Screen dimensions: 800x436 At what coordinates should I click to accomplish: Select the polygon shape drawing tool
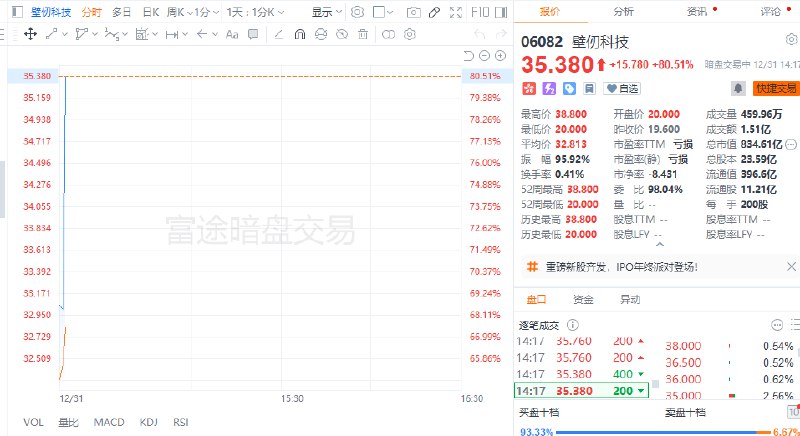coord(82,34)
